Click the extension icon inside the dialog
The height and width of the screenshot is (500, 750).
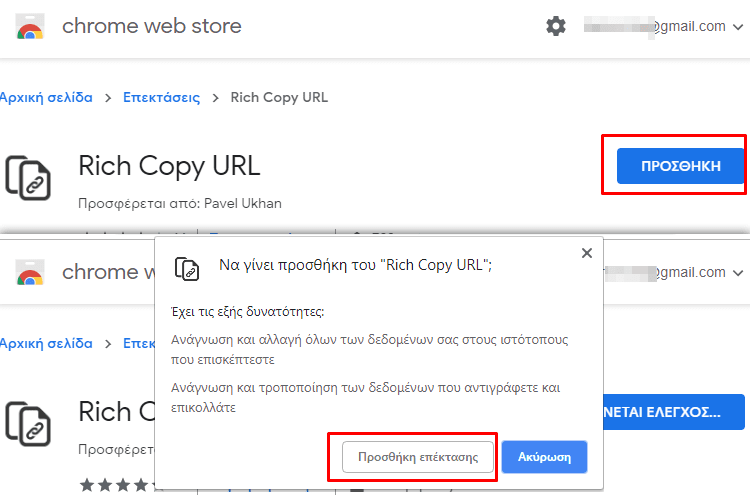(187, 268)
